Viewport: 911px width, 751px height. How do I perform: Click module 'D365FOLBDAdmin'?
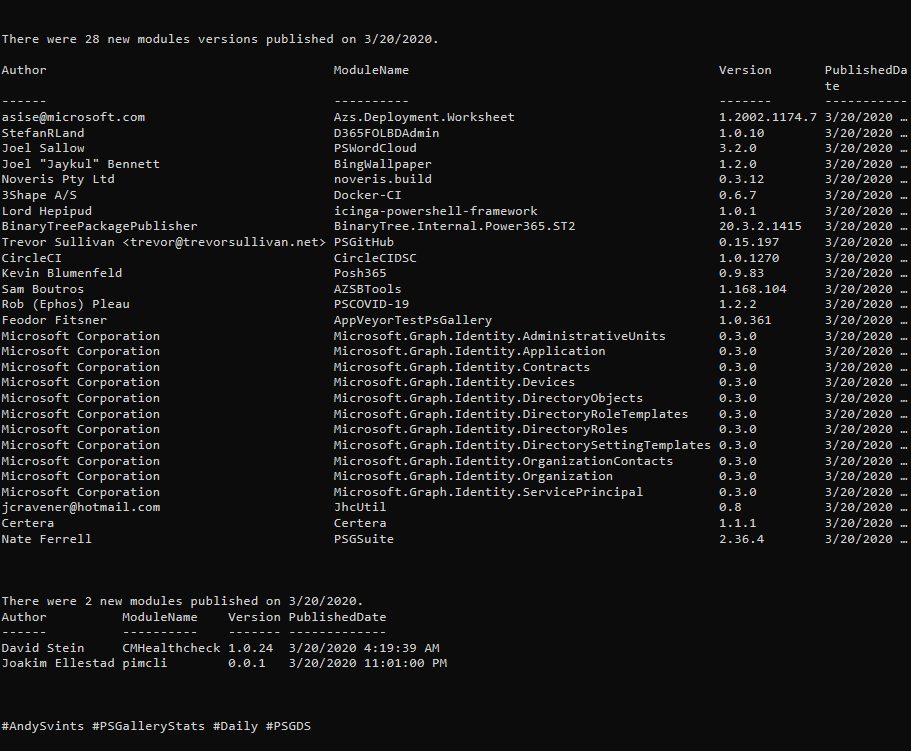[386, 133]
